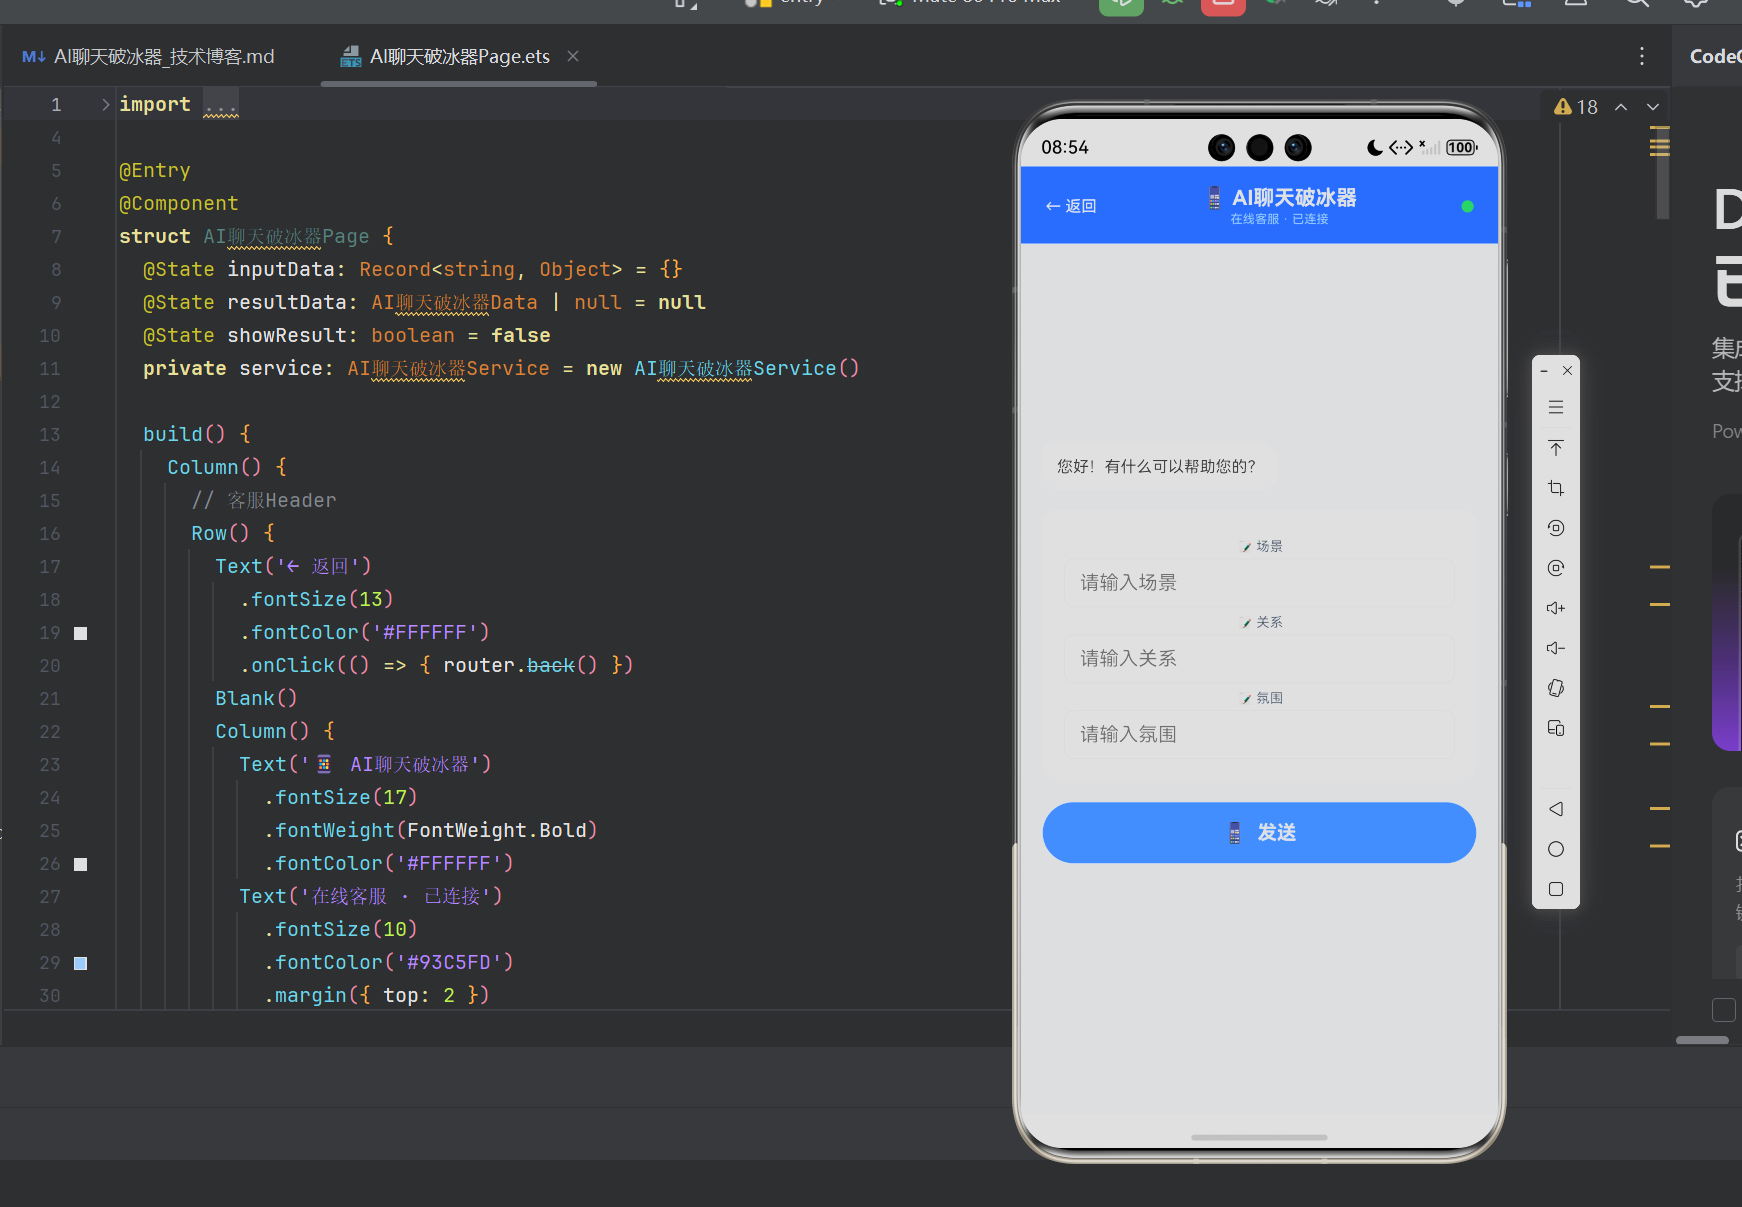The height and width of the screenshot is (1207, 1742).
Task: Tap the emulator Back triangle navigation button
Action: (1556, 809)
